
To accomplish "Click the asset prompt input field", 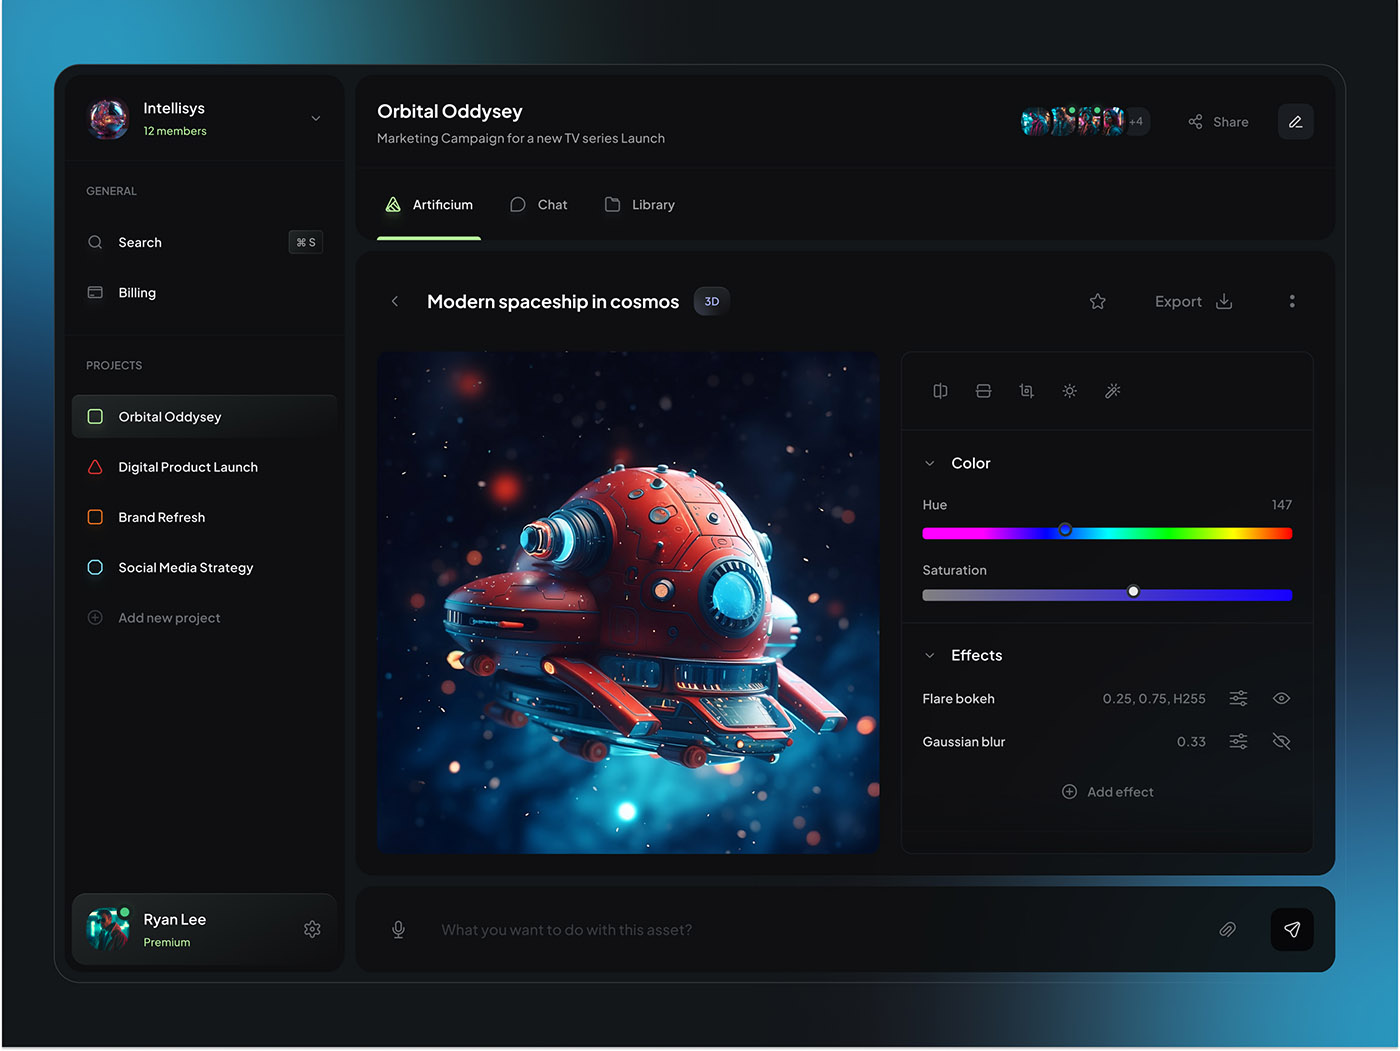I will coord(800,930).
